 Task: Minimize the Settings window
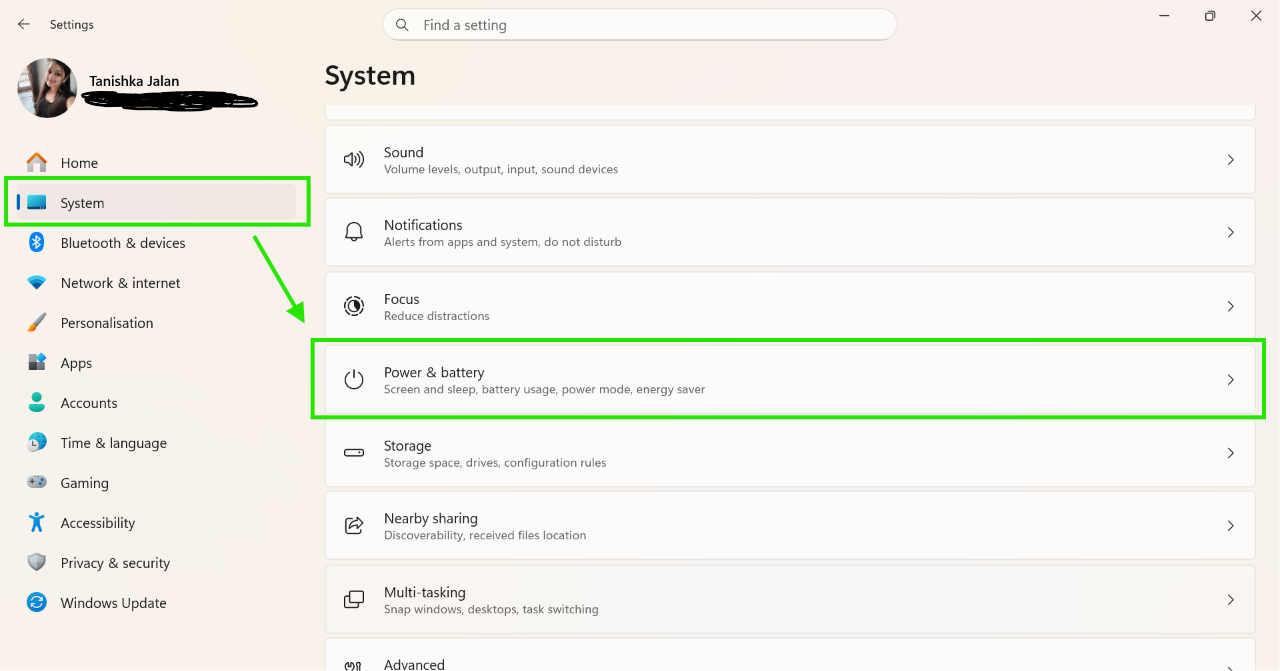[x=1164, y=16]
